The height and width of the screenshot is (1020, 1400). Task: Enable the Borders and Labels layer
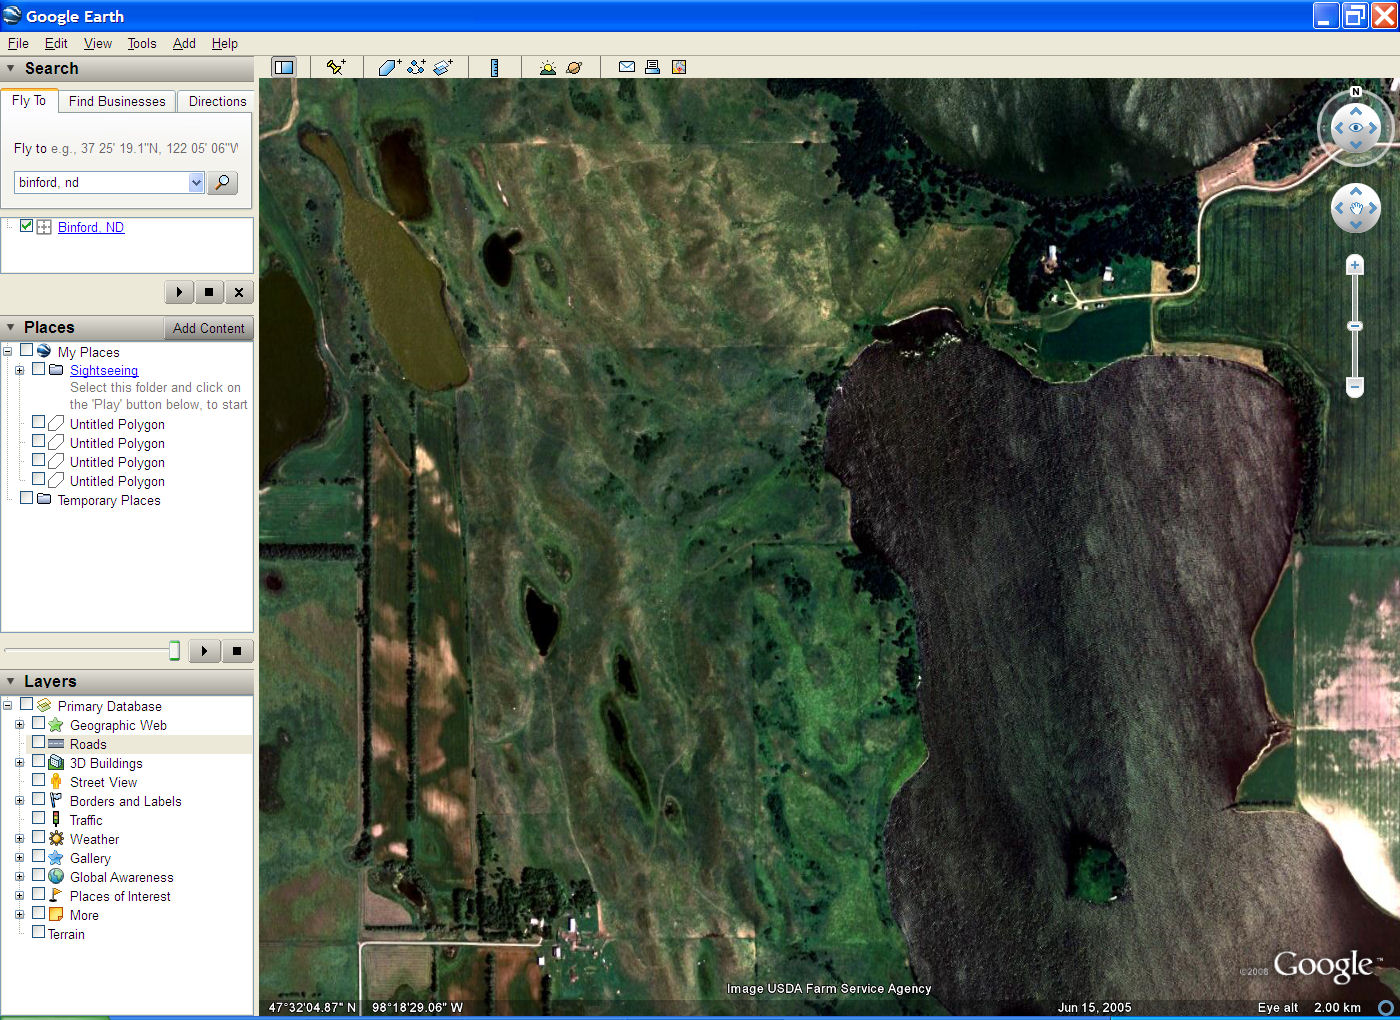[x=38, y=800]
